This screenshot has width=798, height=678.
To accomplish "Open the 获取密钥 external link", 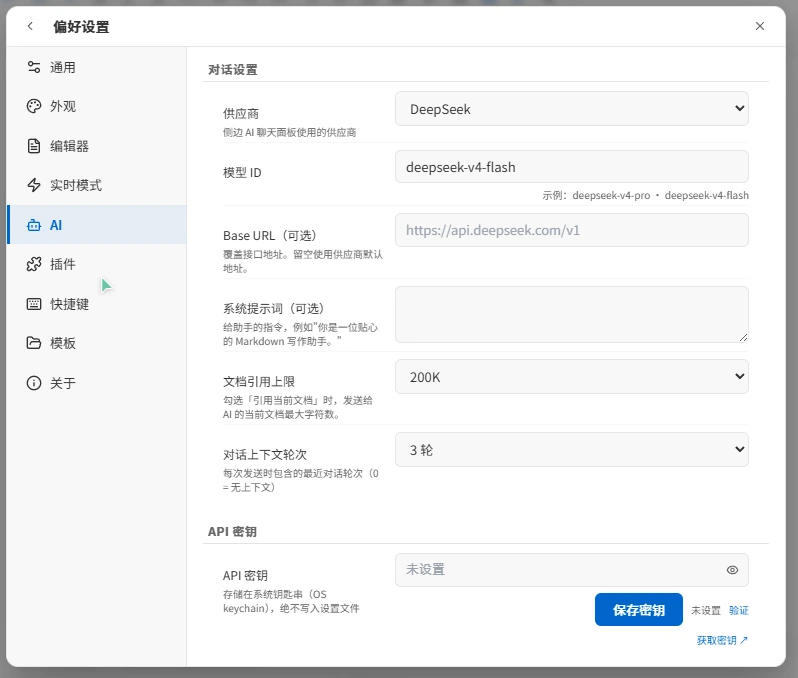I will tap(722, 640).
